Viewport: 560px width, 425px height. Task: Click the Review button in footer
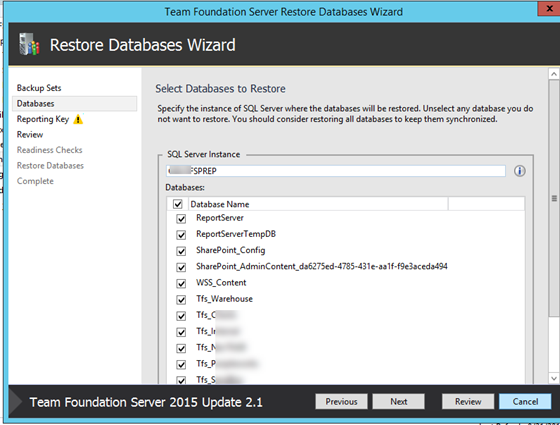point(468,402)
